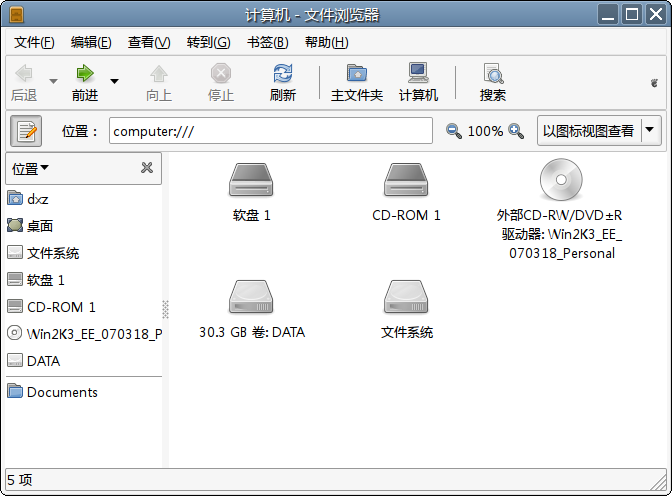Zoom in with the plus magnifier
This screenshot has width=672, height=496.
[x=516, y=131]
